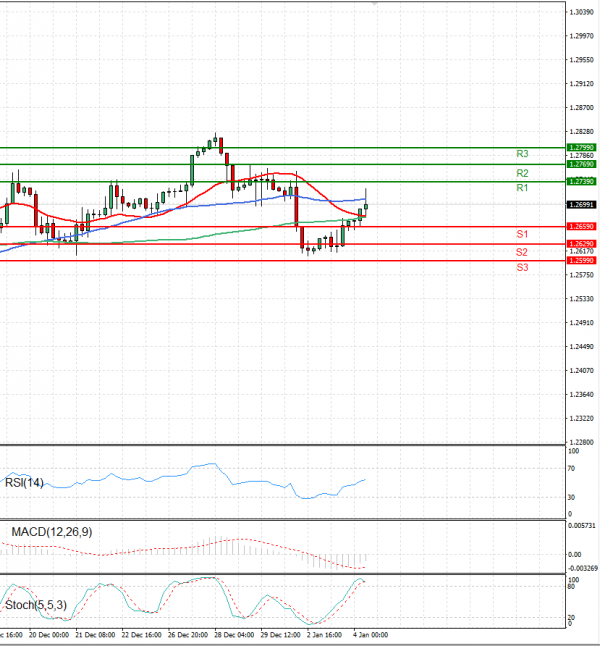This screenshot has height=646, width=600.
Task: Click the 20 Dec 00:00 time label
Action: coord(49,635)
